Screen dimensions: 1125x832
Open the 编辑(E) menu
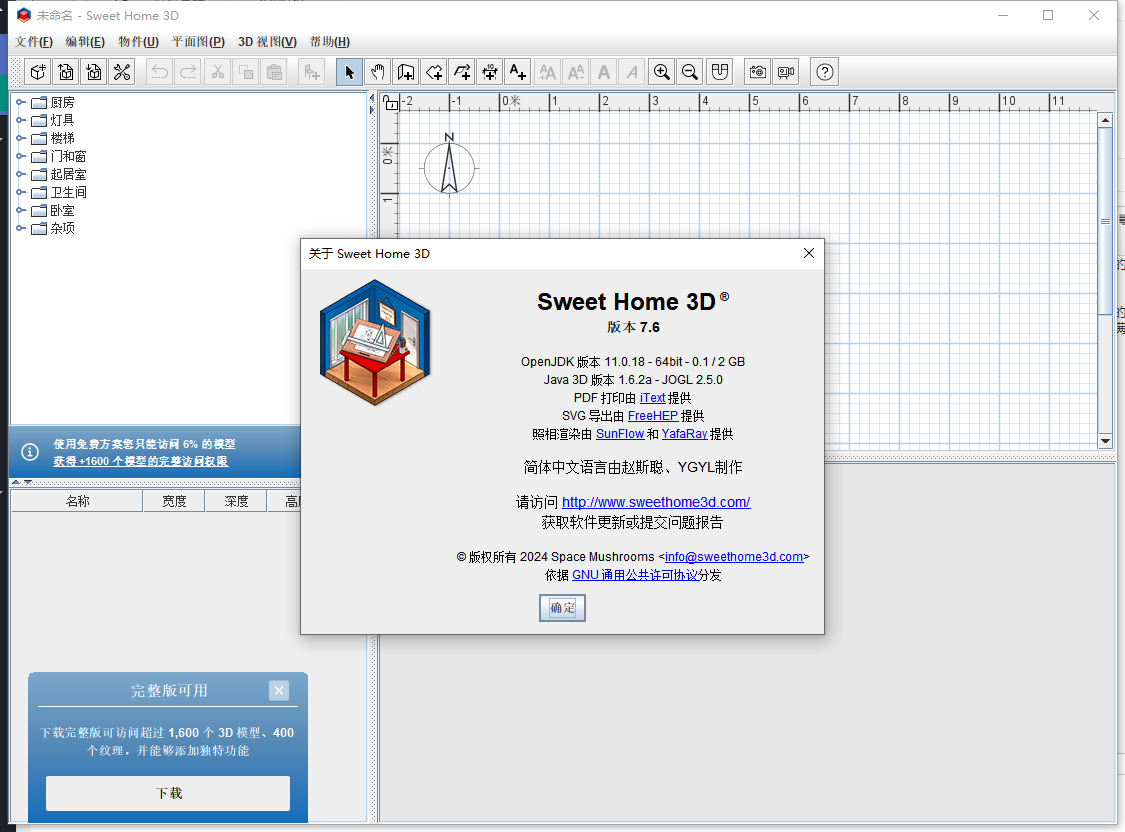pos(85,42)
